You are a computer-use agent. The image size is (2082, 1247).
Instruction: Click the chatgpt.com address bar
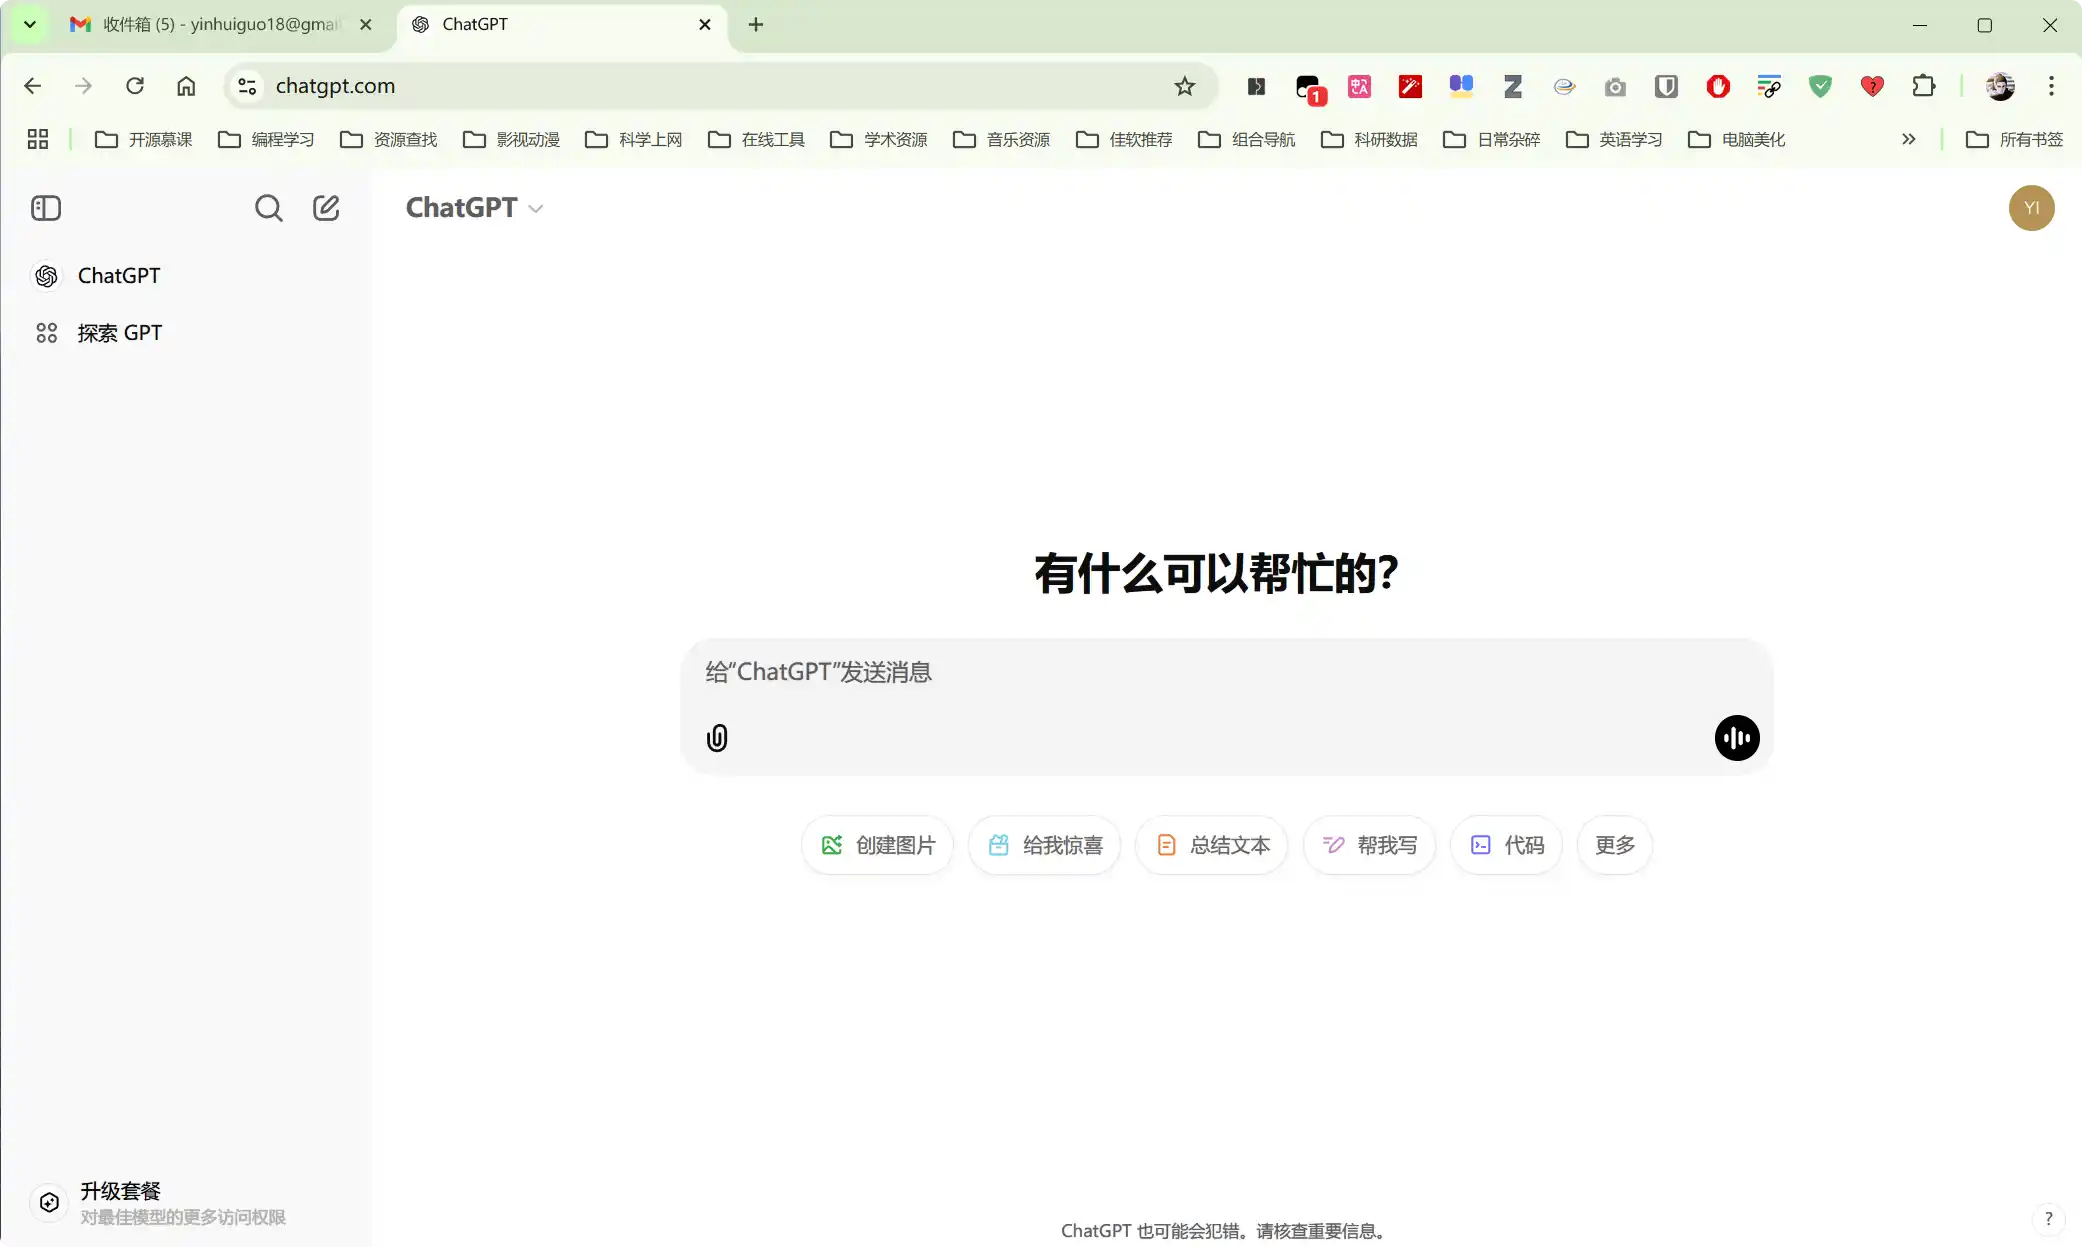tap(720, 86)
